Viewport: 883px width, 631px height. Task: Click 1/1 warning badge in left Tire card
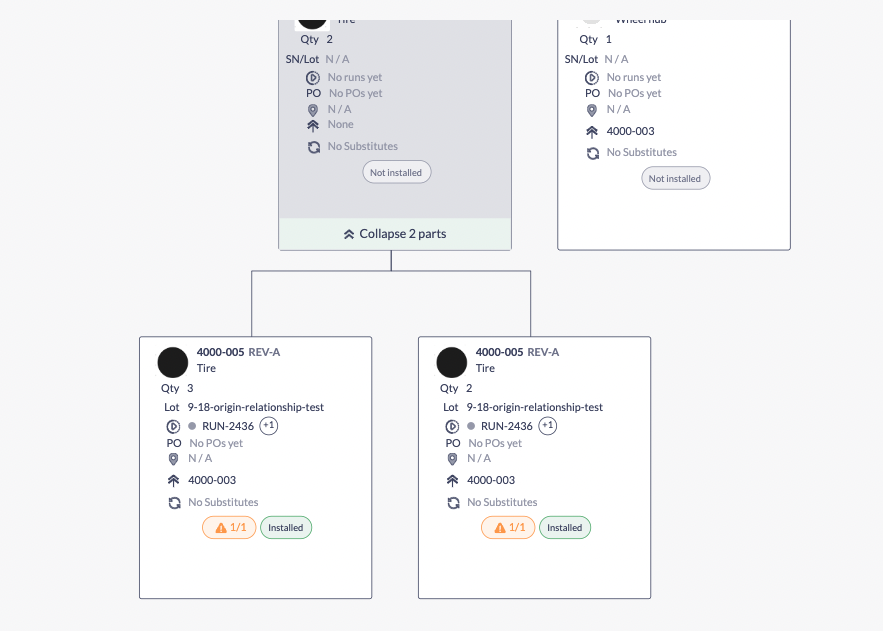(x=229, y=527)
